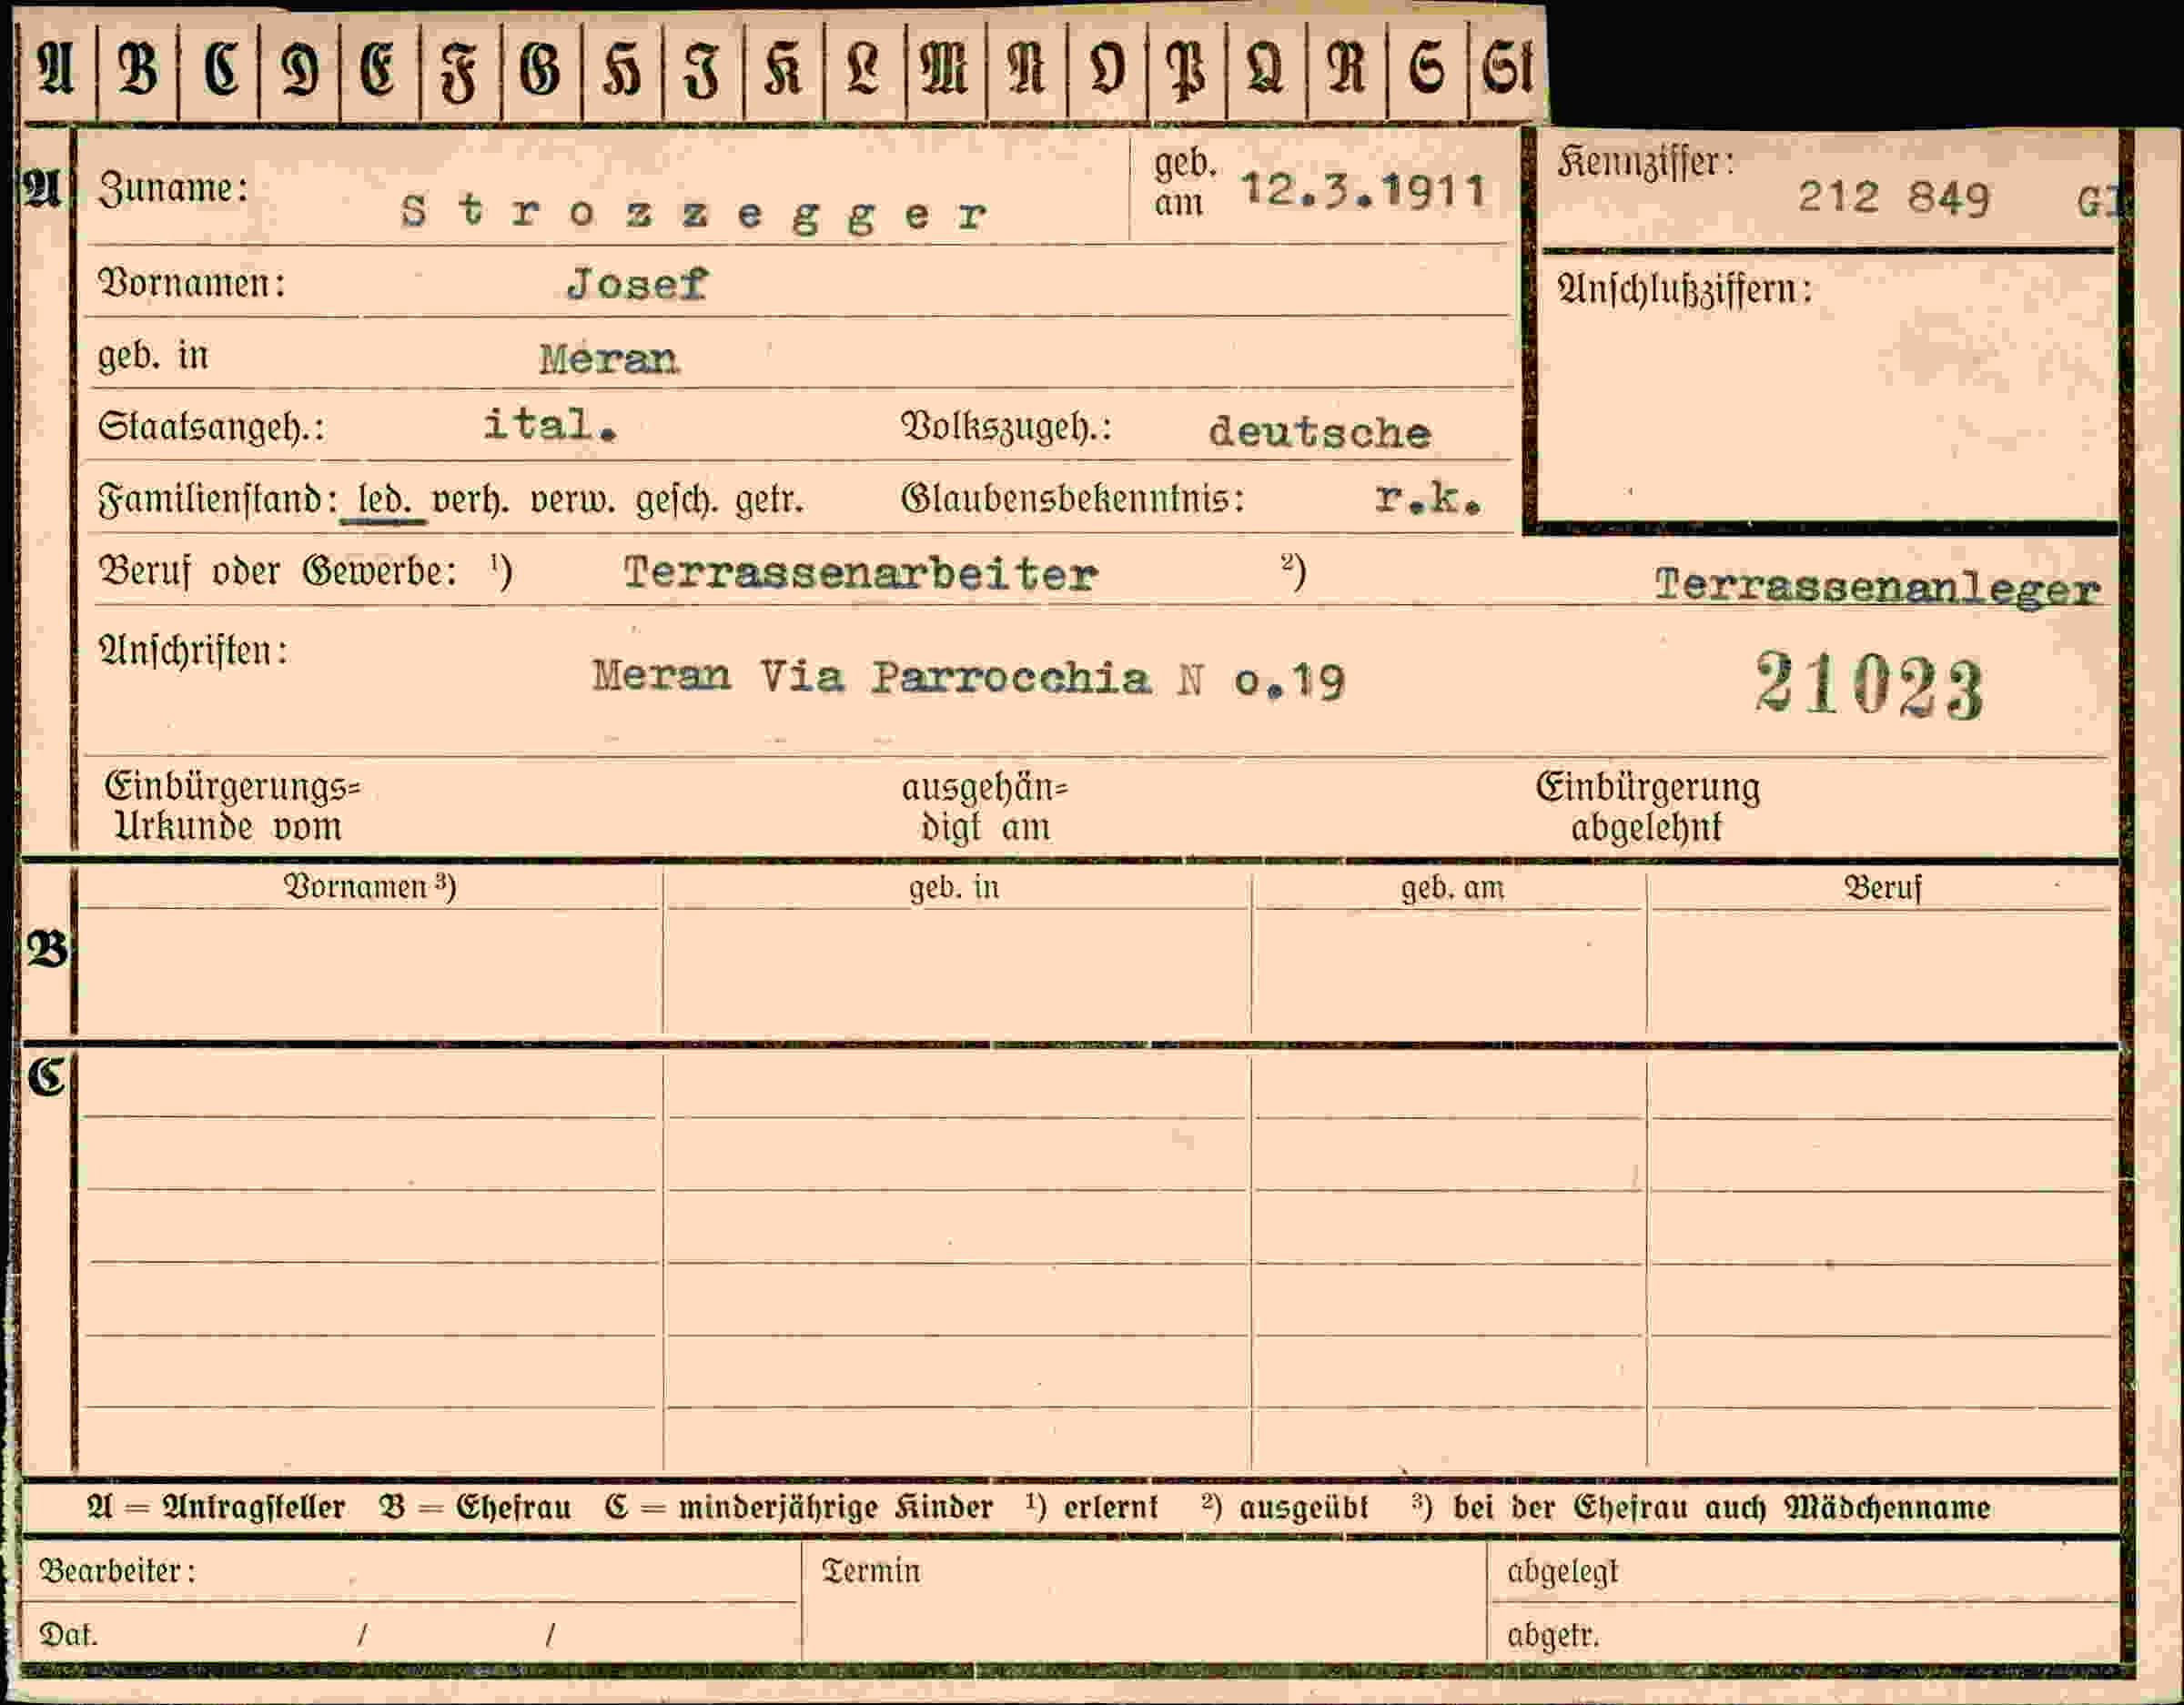Screen dimensions: 2184x1705
Task: Click legend entry 'A = Antragsteller'
Action: coord(216,1507)
